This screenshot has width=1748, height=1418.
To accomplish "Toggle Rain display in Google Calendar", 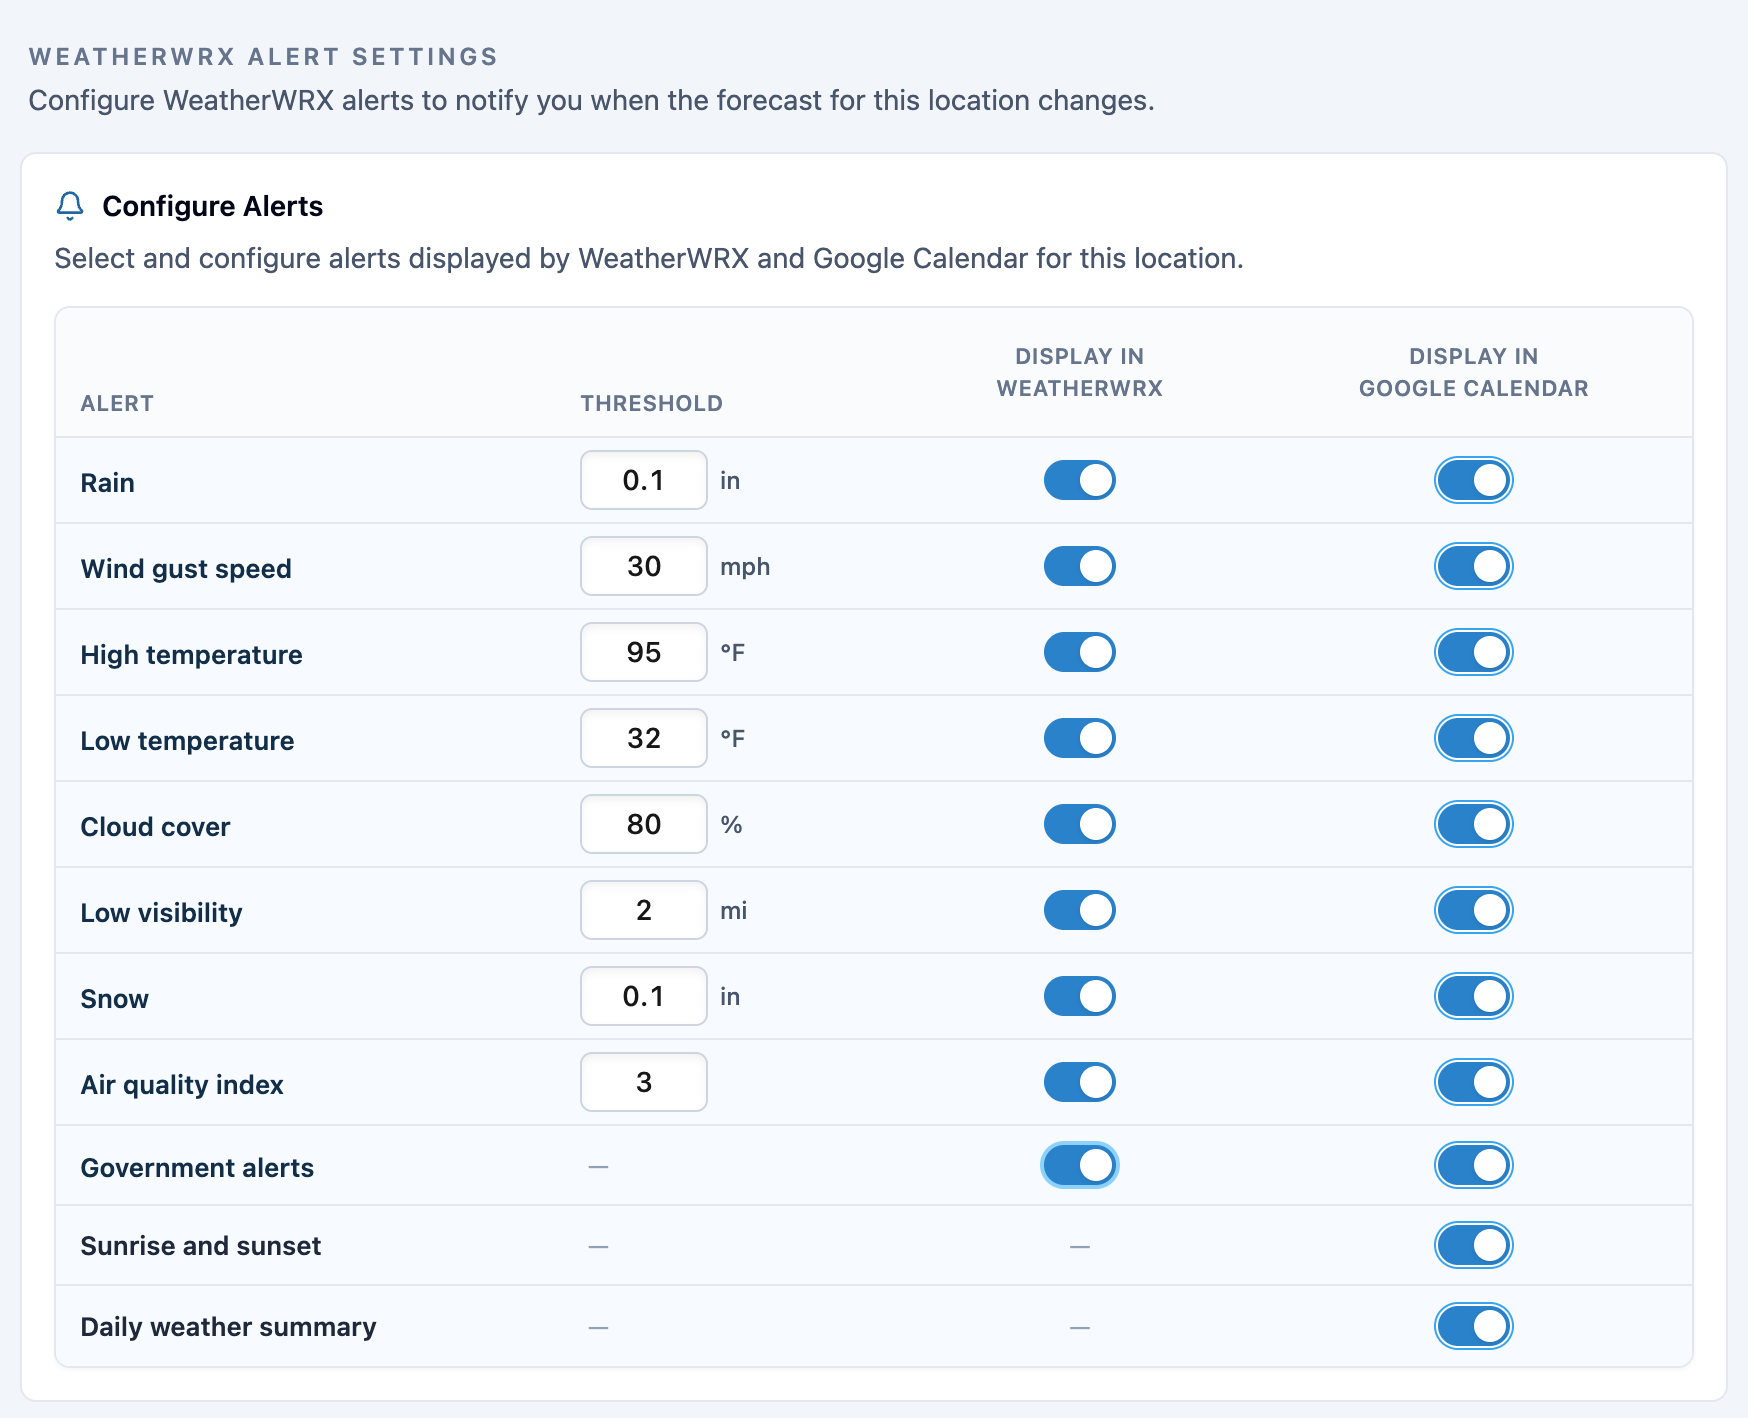I will tap(1473, 480).
